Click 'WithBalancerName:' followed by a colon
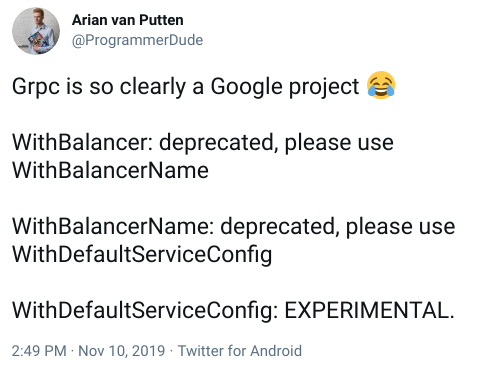Image resolution: width=497 pixels, height=372 pixels. point(113,226)
